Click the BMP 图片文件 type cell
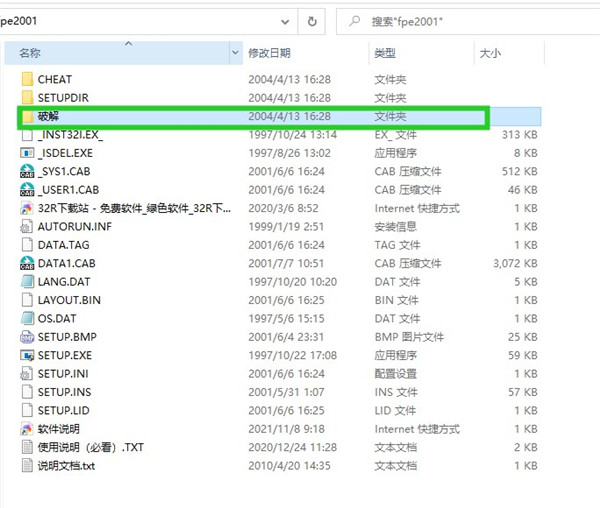Image resolution: width=600 pixels, height=508 pixels. click(409, 337)
